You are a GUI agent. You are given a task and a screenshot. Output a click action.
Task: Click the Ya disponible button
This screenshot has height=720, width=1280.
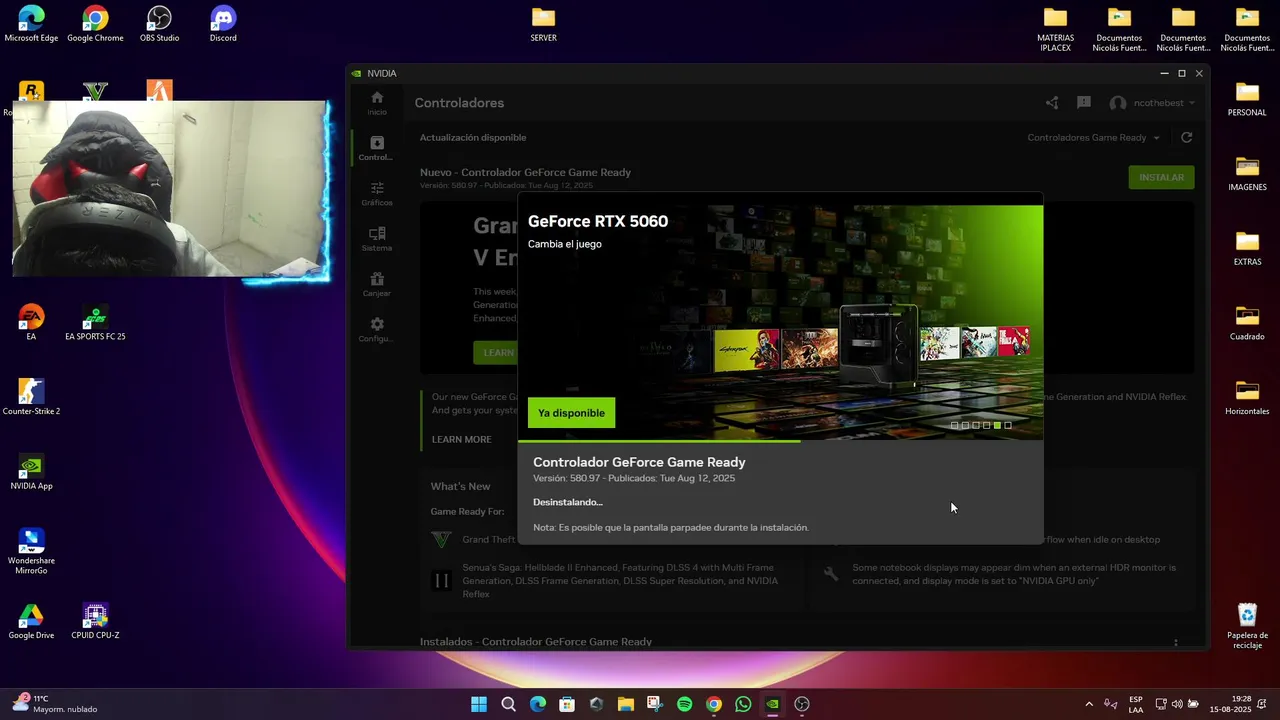tap(571, 413)
